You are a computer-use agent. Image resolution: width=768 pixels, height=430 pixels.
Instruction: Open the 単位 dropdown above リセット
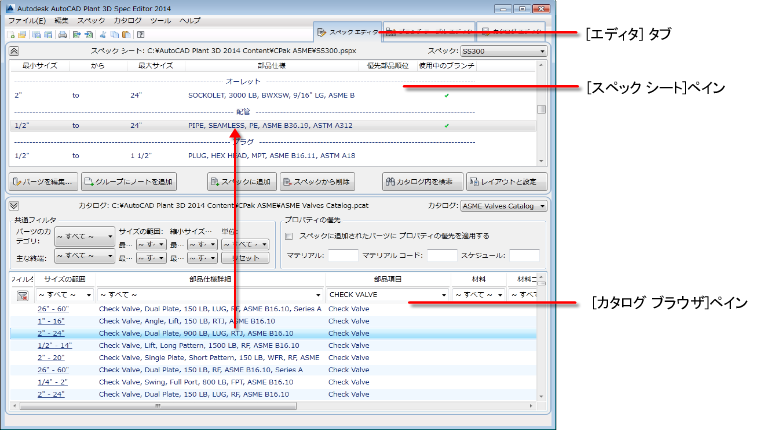pyautogui.click(x=245, y=244)
